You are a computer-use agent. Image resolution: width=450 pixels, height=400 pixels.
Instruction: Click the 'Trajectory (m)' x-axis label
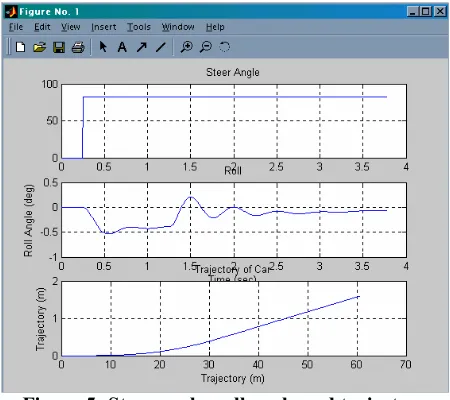[x=233, y=378]
